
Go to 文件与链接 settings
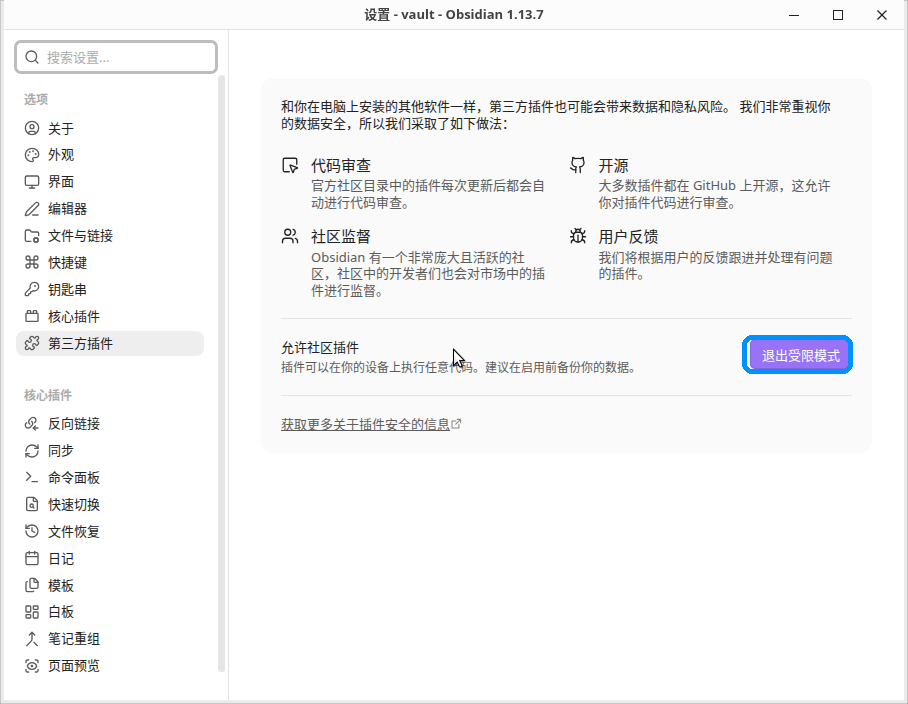pyautogui.click(x=110, y=236)
